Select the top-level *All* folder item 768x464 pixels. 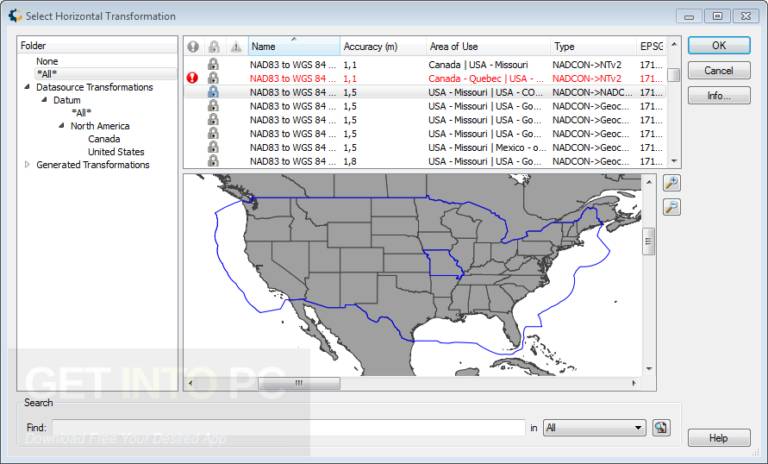click(x=47, y=74)
